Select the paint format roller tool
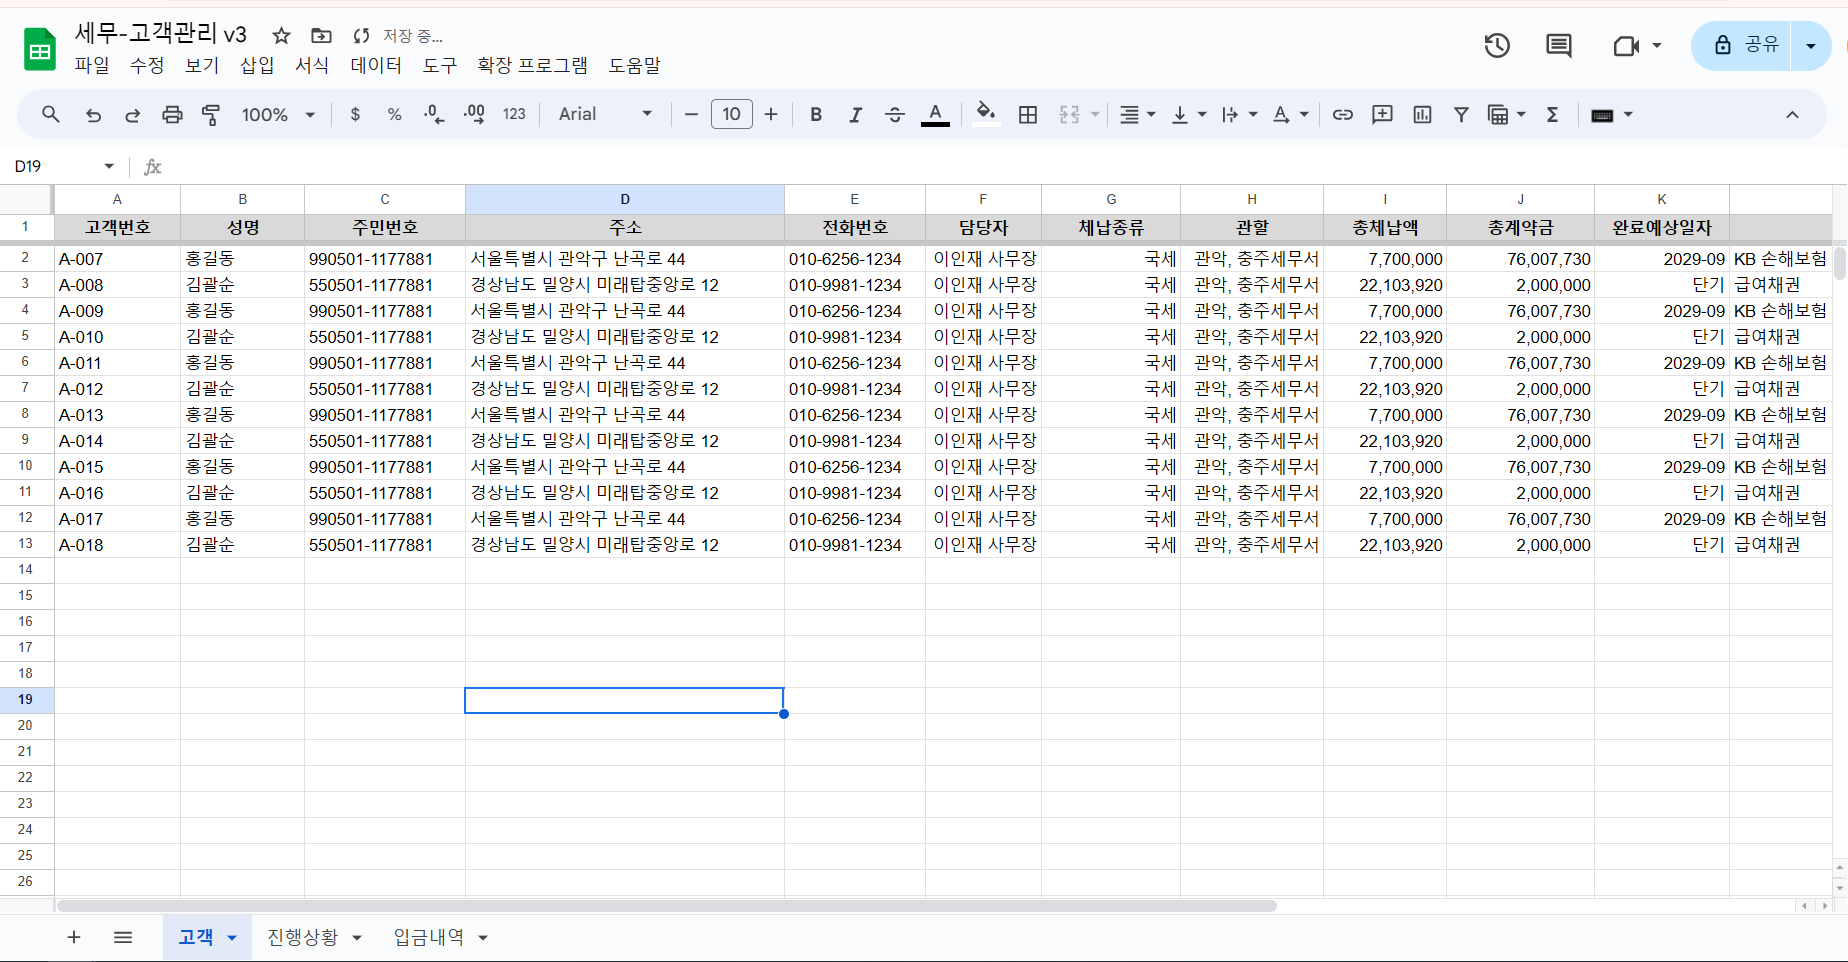 (211, 115)
